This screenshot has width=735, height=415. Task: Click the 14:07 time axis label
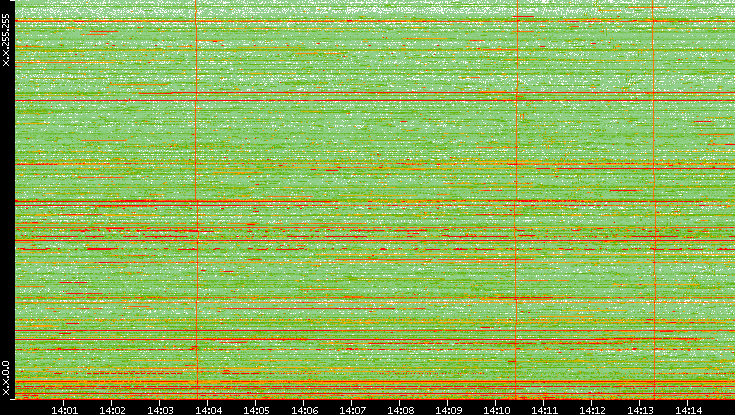pyautogui.click(x=352, y=410)
